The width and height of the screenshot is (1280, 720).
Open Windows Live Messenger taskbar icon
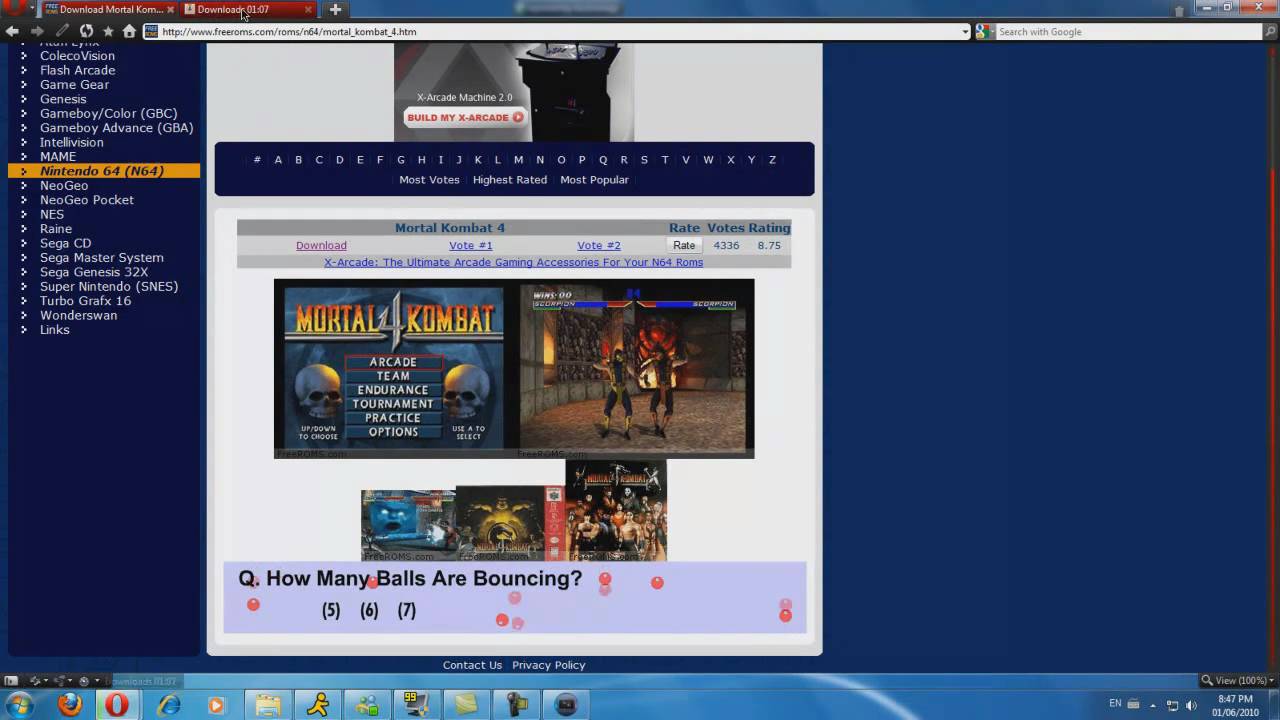tap(367, 705)
